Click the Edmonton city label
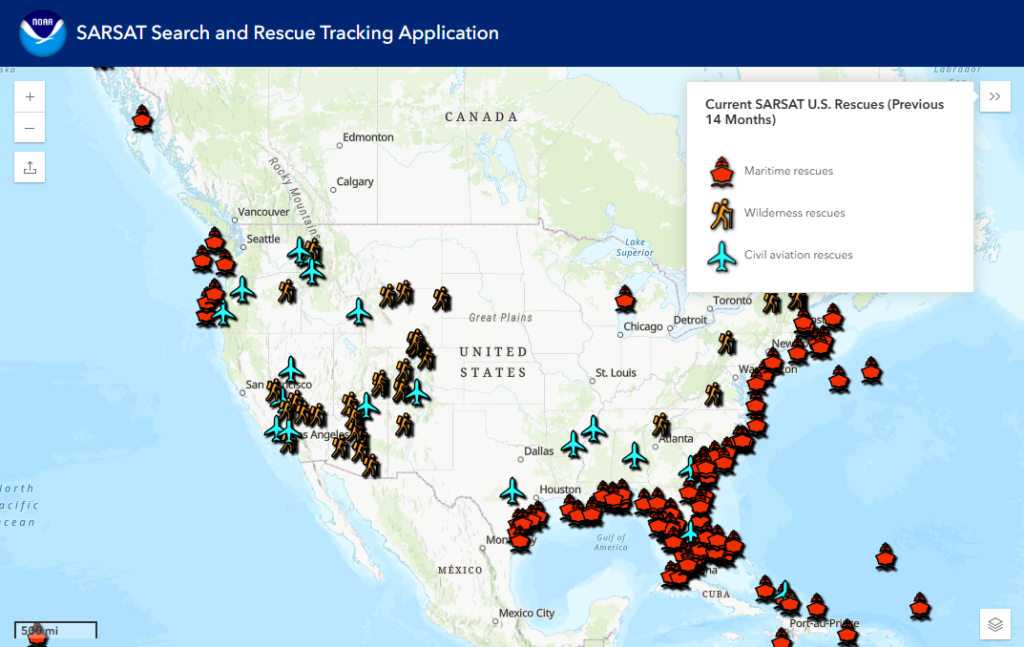Viewport: 1024px width, 647px height. 368,137
